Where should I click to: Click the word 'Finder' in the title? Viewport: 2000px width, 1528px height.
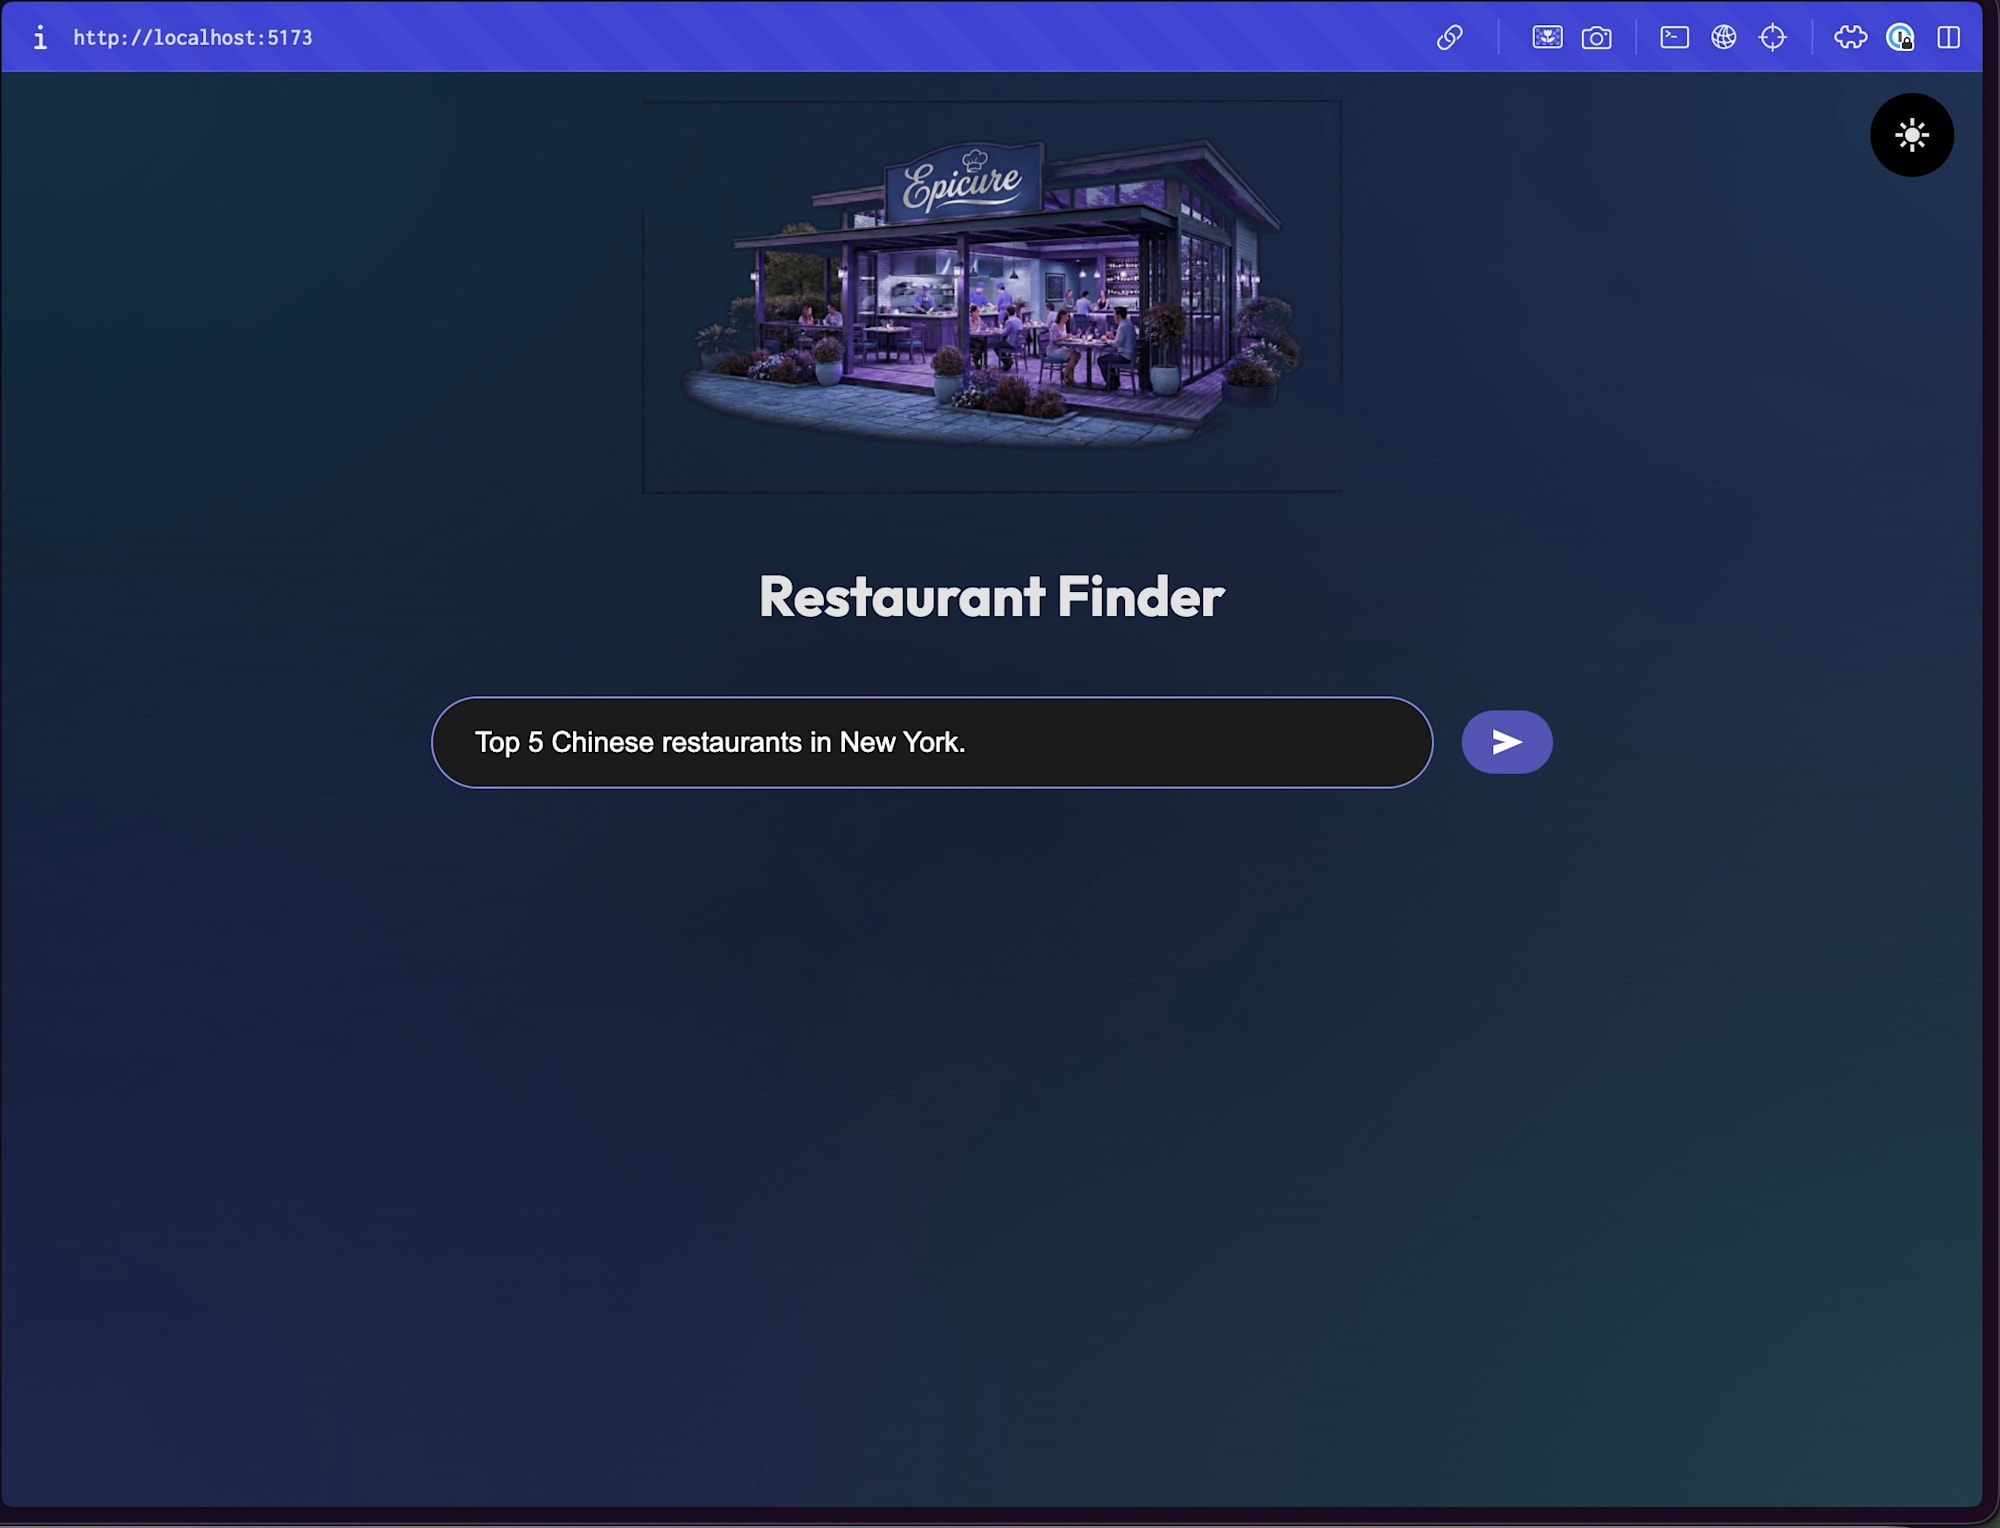(1140, 597)
